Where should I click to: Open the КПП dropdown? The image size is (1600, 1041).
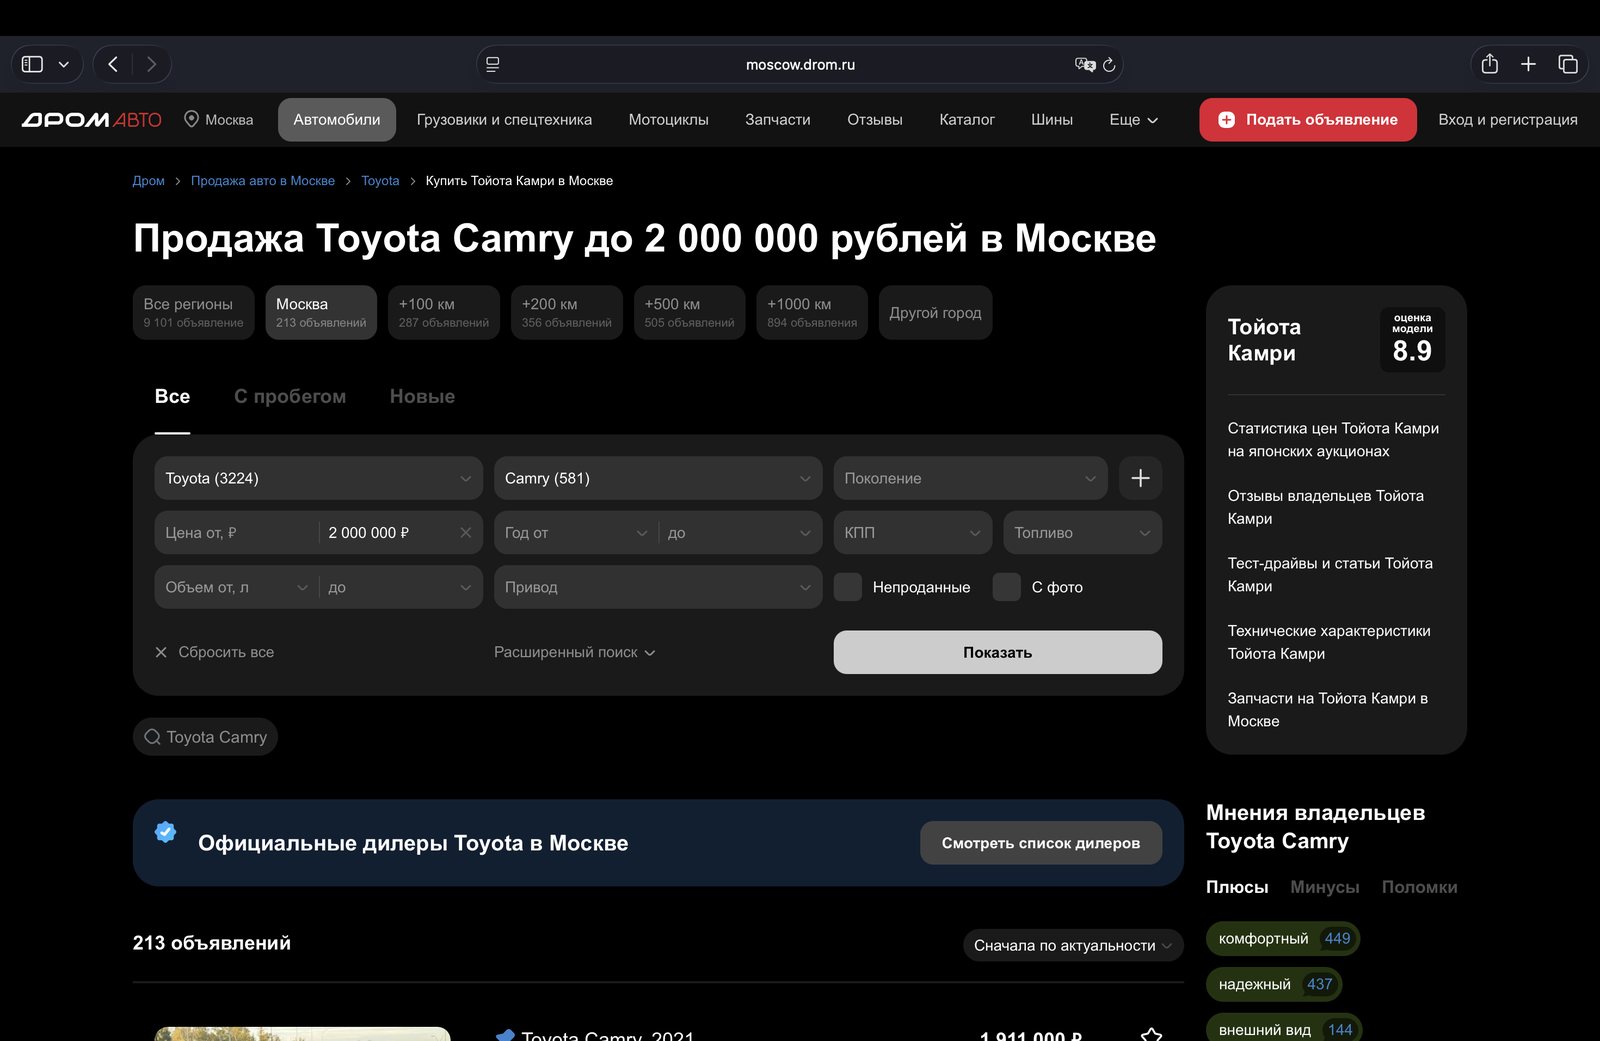913,533
